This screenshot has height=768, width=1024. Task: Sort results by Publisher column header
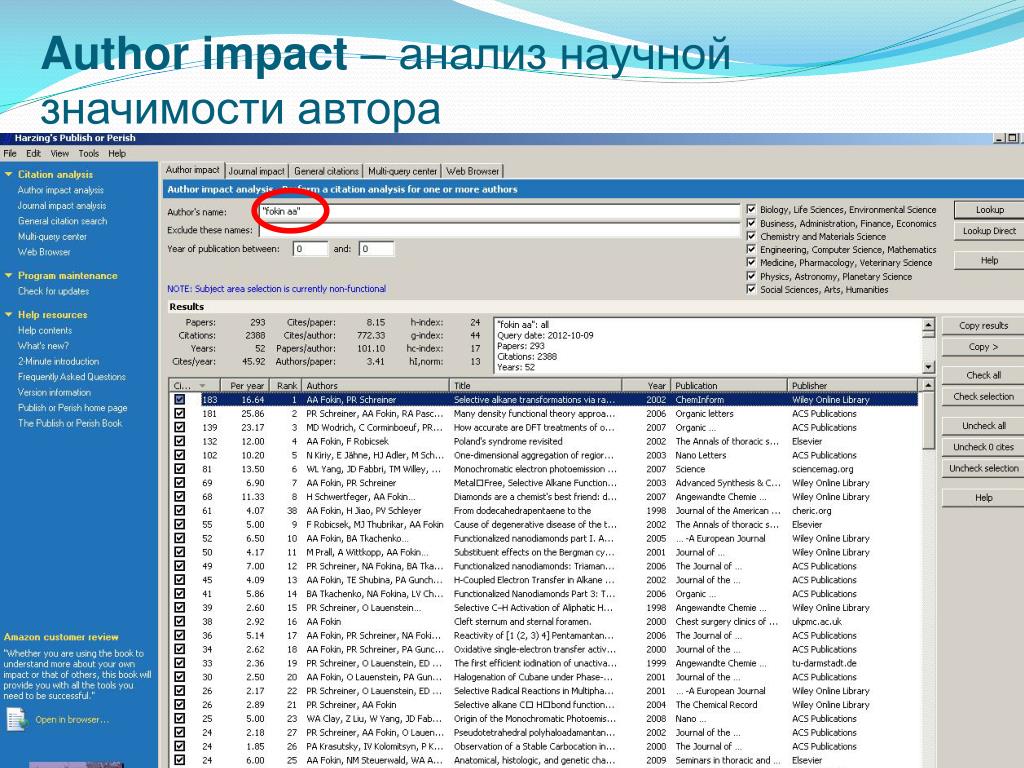point(852,385)
